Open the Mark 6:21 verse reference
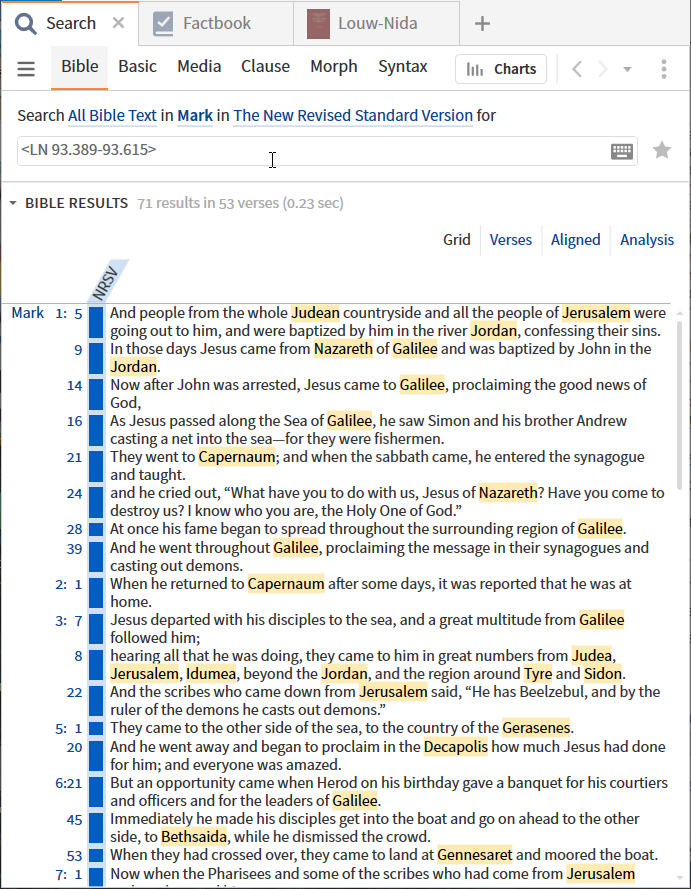This screenshot has width=691, height=889. tap(69, 784)
